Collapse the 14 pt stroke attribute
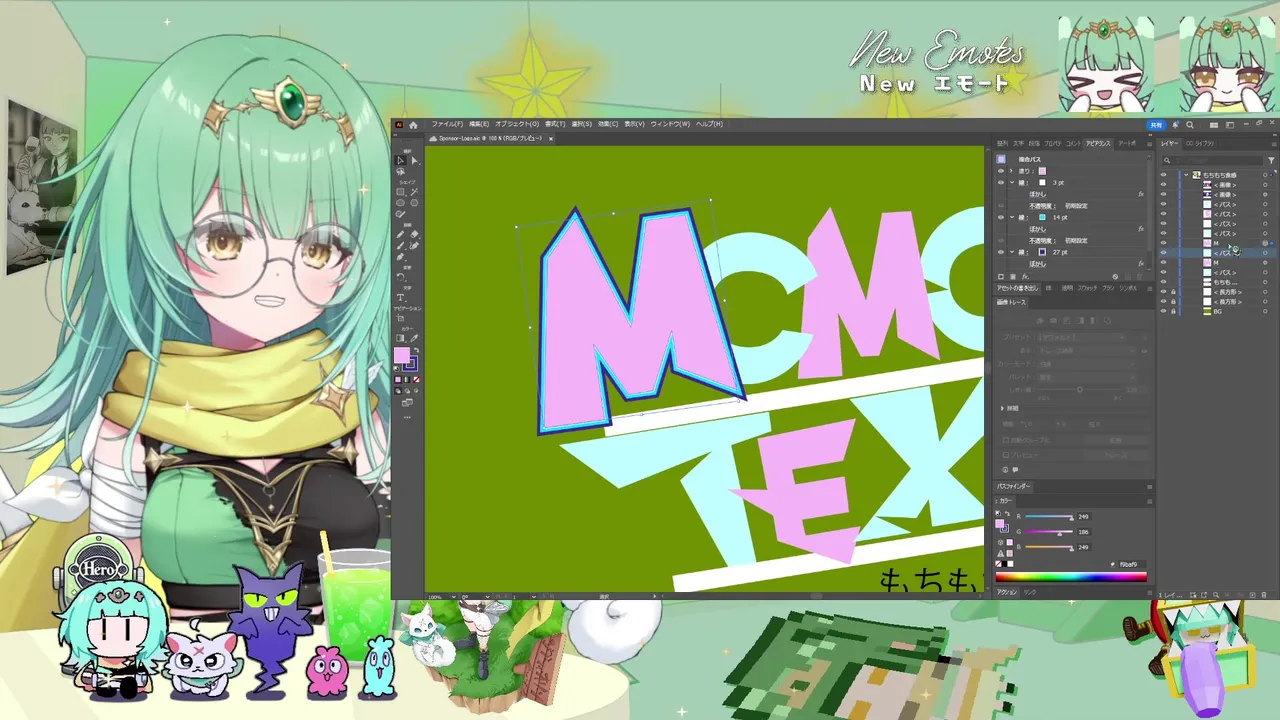The image size is (1280, 720). [1012, 217]
